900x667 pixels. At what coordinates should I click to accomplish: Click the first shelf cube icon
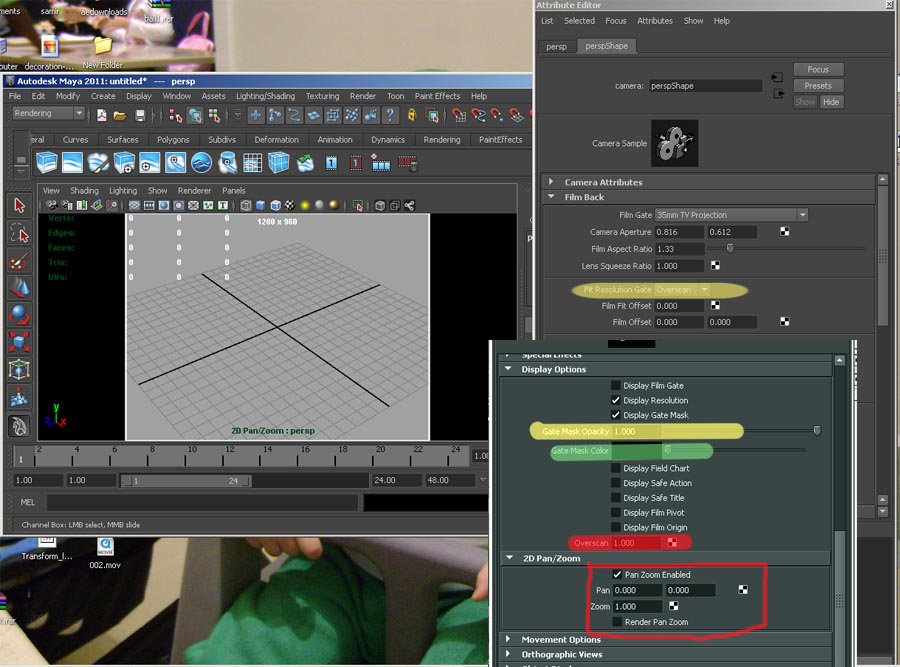[46, 163]
